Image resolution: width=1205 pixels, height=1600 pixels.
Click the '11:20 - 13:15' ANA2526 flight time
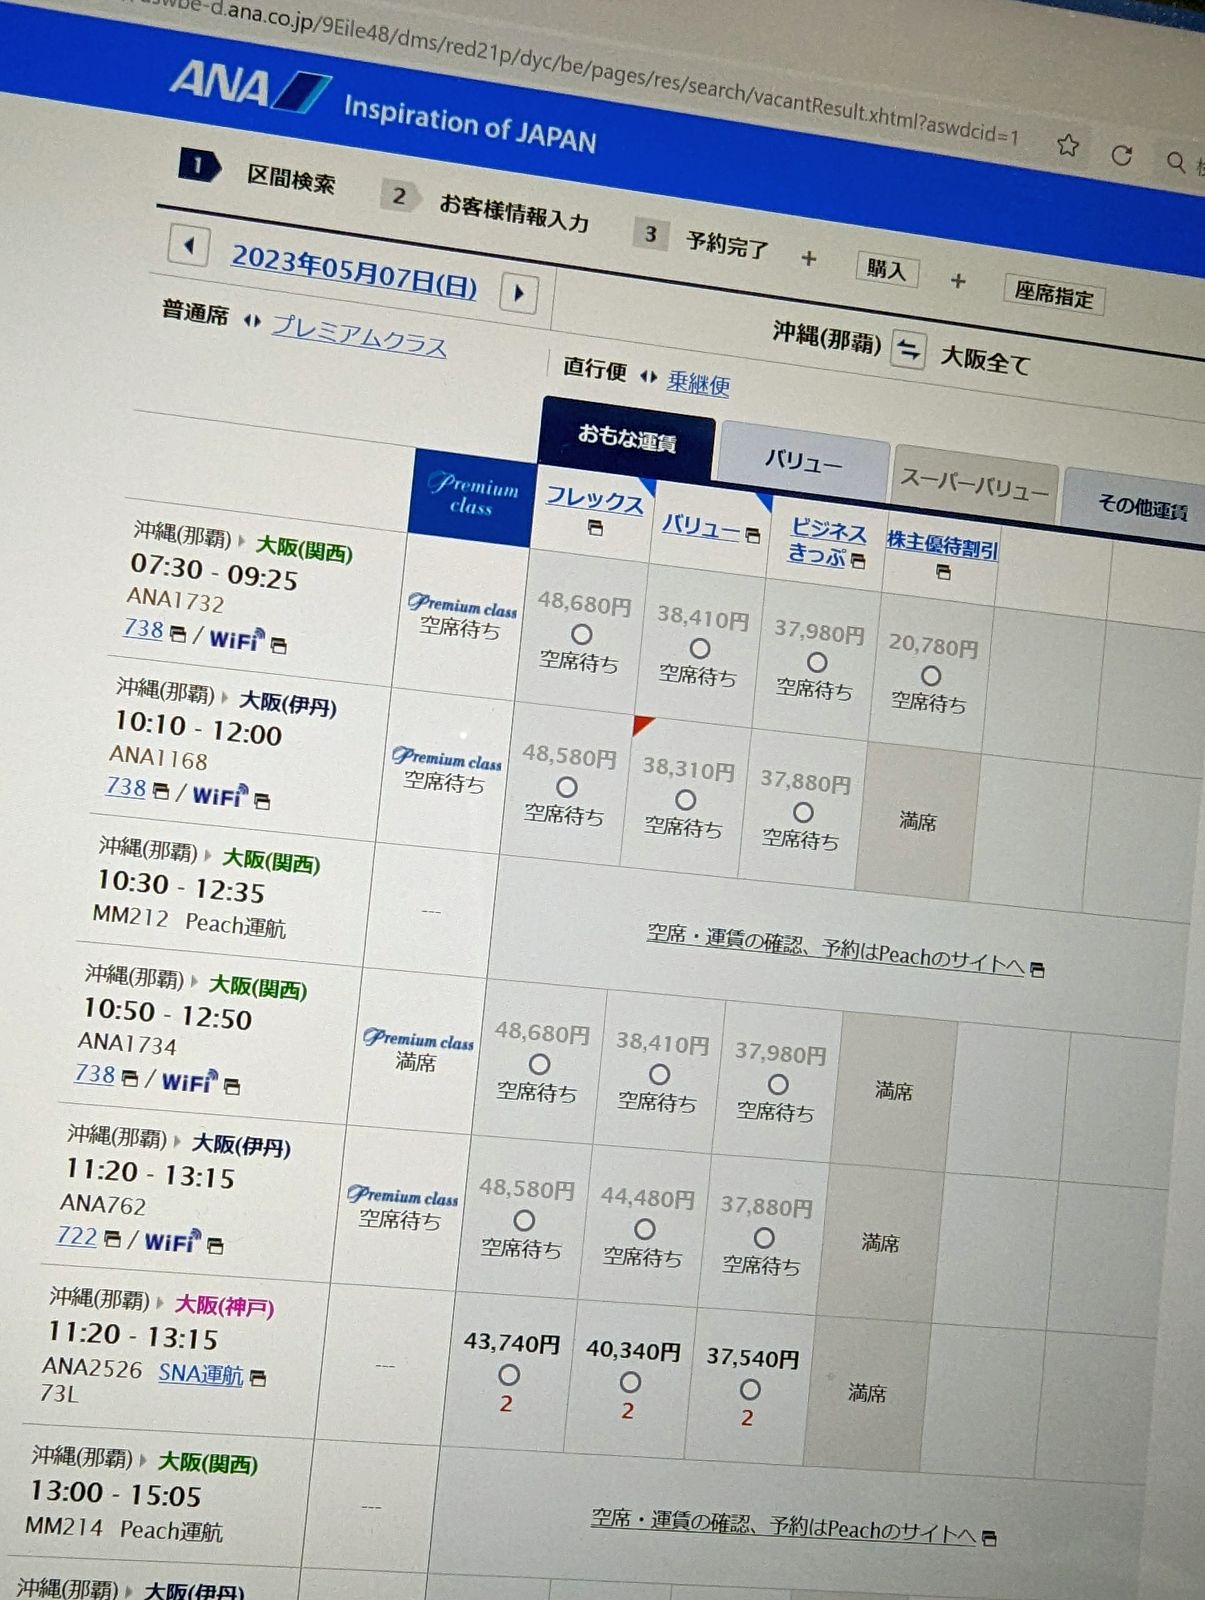click(x=133, y=1336)
